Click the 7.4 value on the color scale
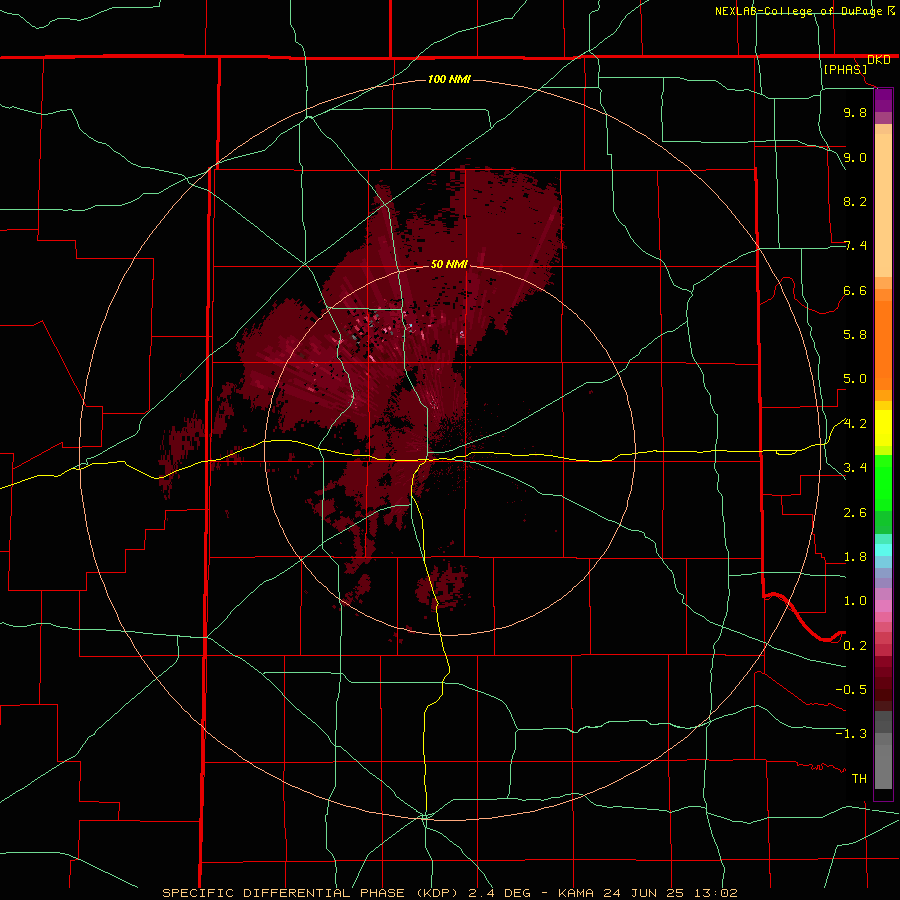This screenshot has width=900, height=900. coord(855,246)
